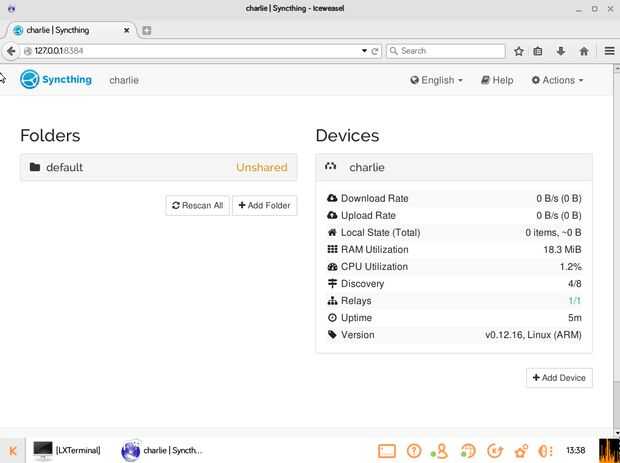Image resolution: width=620 pixels, height=463 pixels.
Task: Click the Add Folder button
Action: point(264,205)
